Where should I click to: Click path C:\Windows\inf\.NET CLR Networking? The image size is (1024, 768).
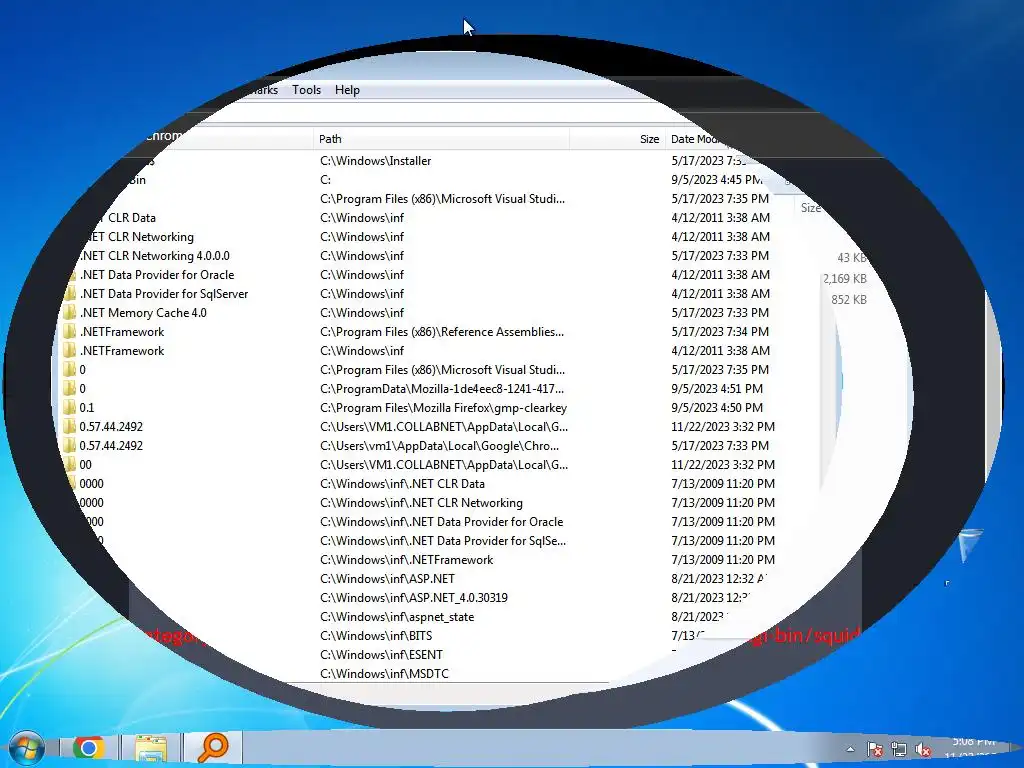pyautogui.click(x=421, y=502)
